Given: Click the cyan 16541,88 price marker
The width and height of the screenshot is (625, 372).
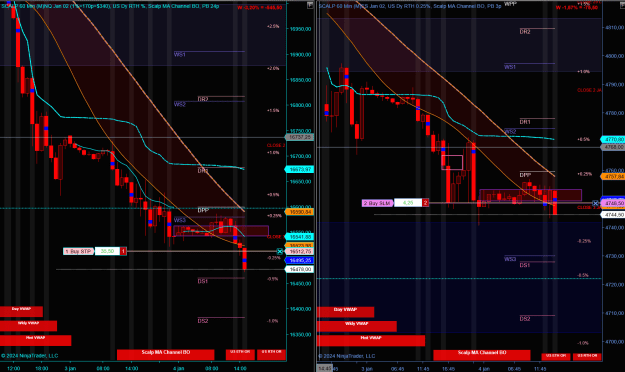Looking at the screenshot, I should pos(300,237).
